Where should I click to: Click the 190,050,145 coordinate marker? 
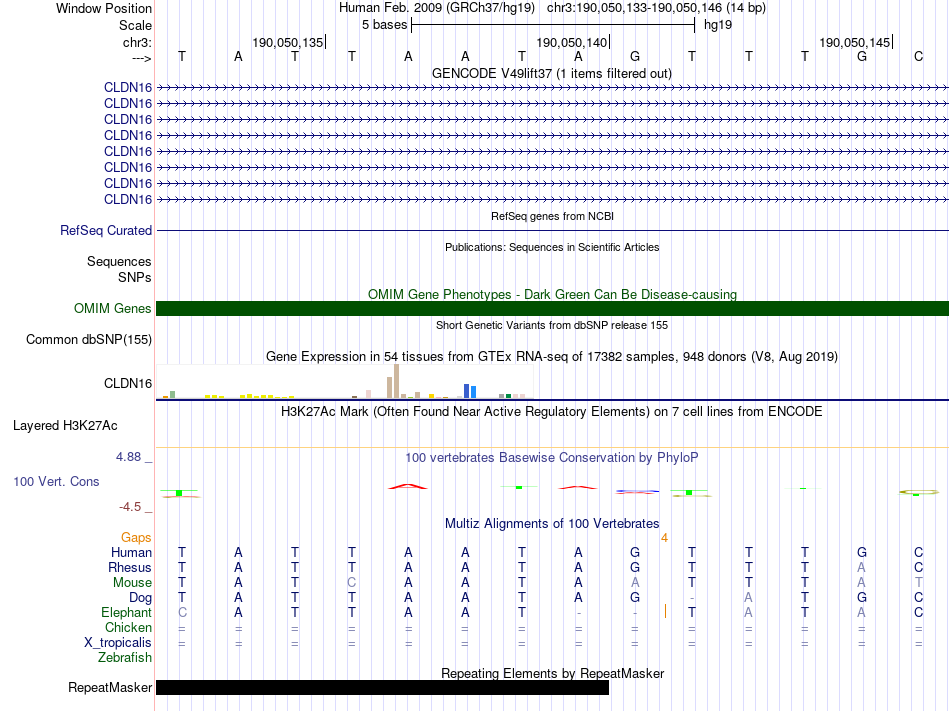pos(855,42)
